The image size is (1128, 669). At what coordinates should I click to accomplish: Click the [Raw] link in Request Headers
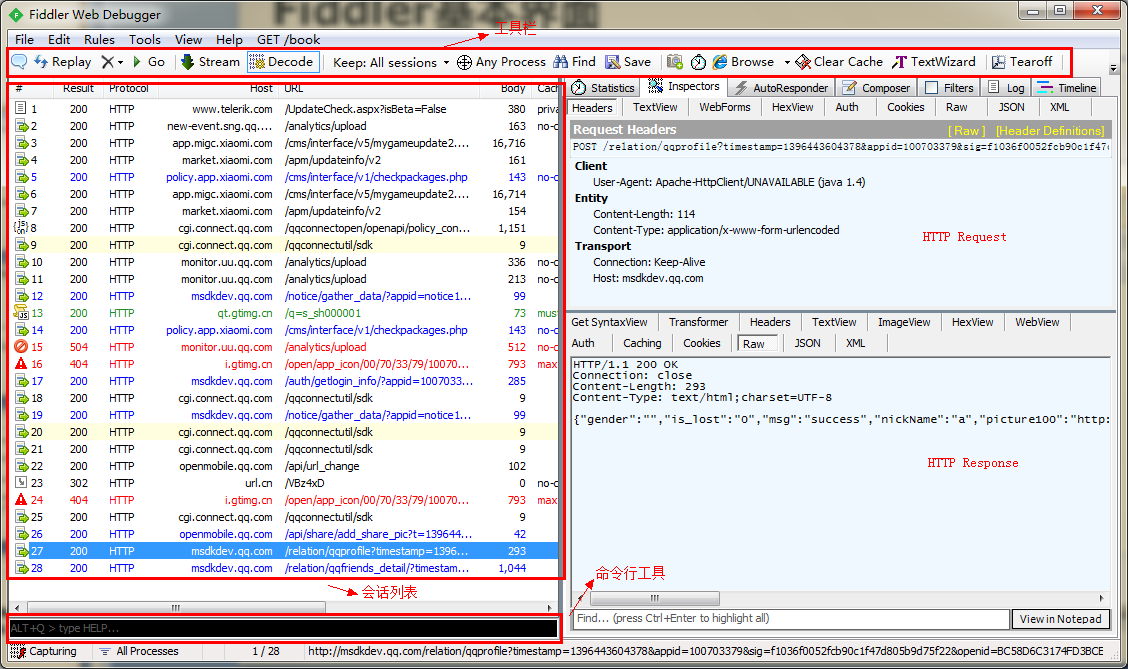(x=966, y=130)
